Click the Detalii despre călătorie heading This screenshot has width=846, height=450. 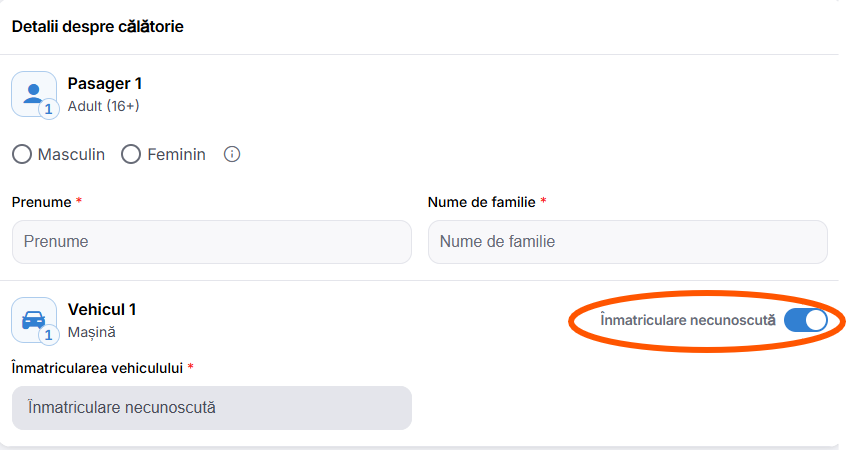coord(98,26)
